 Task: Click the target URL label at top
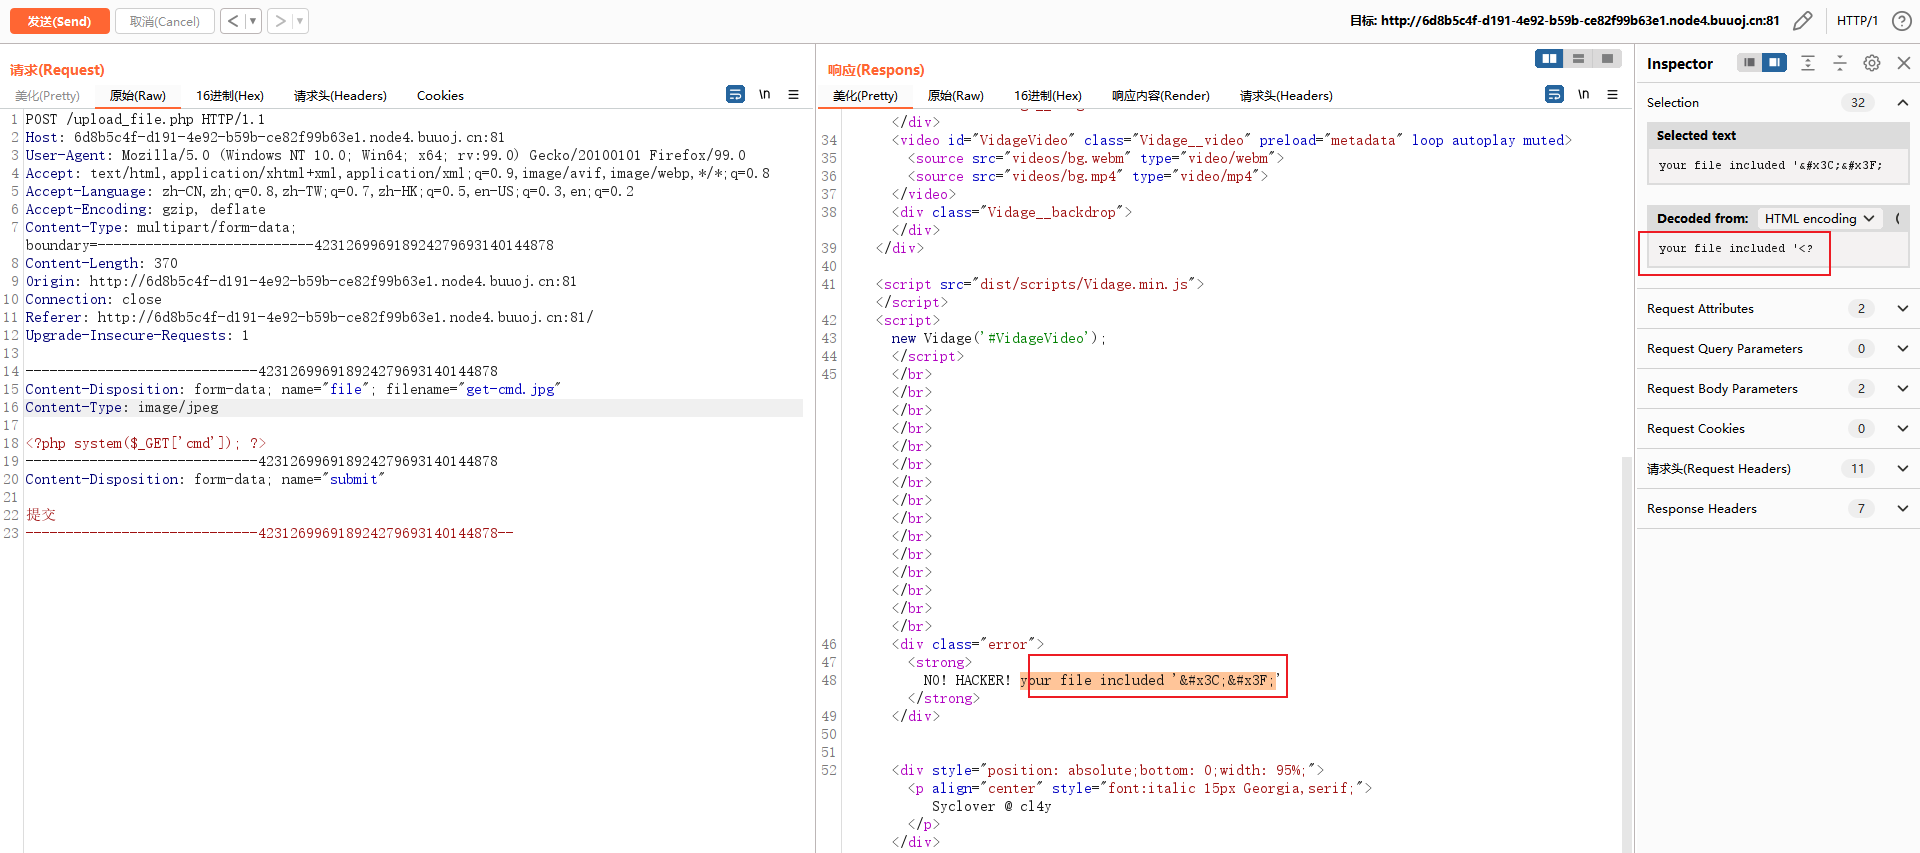coord(1564,21)
